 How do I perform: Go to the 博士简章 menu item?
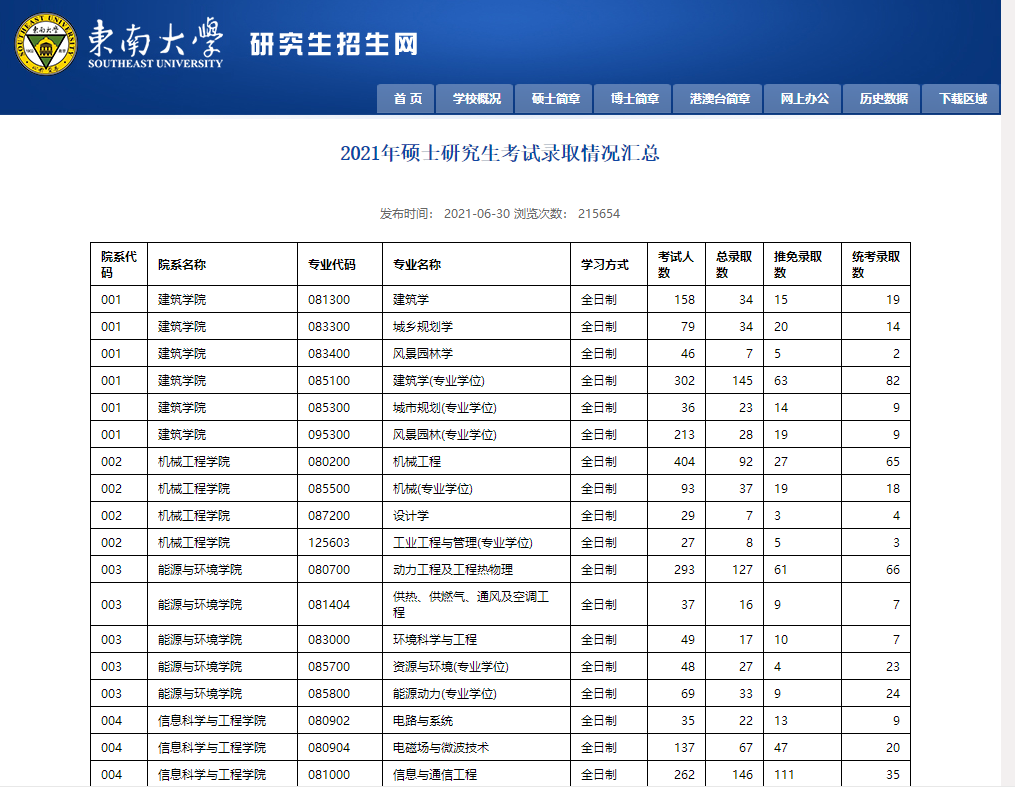pyautogui.click(x=632, y=98)
